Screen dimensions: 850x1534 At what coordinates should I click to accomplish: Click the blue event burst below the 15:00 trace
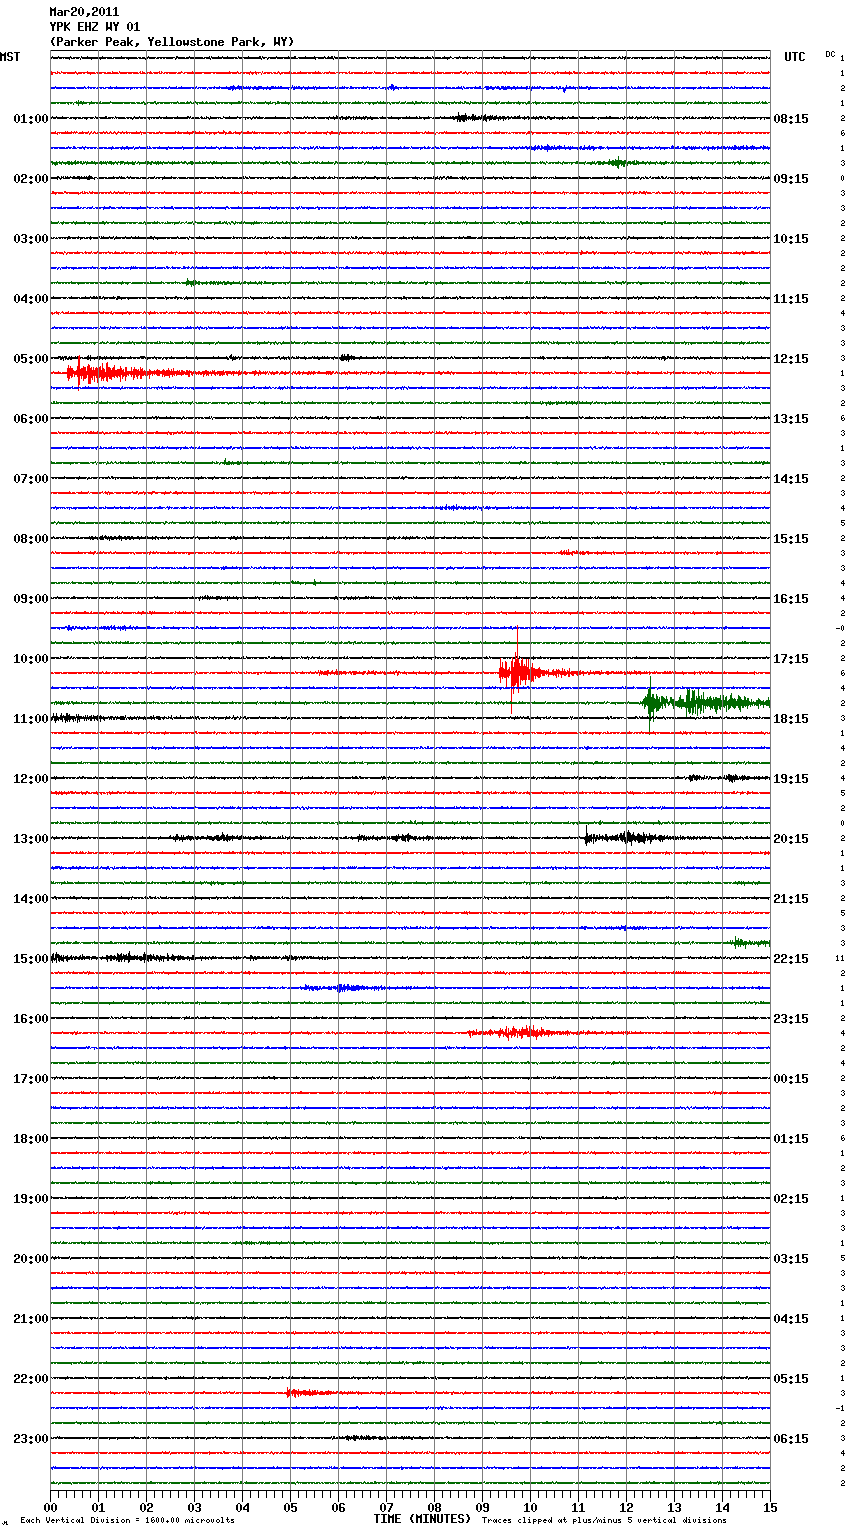pyautogui.click(x=344, y=988)
